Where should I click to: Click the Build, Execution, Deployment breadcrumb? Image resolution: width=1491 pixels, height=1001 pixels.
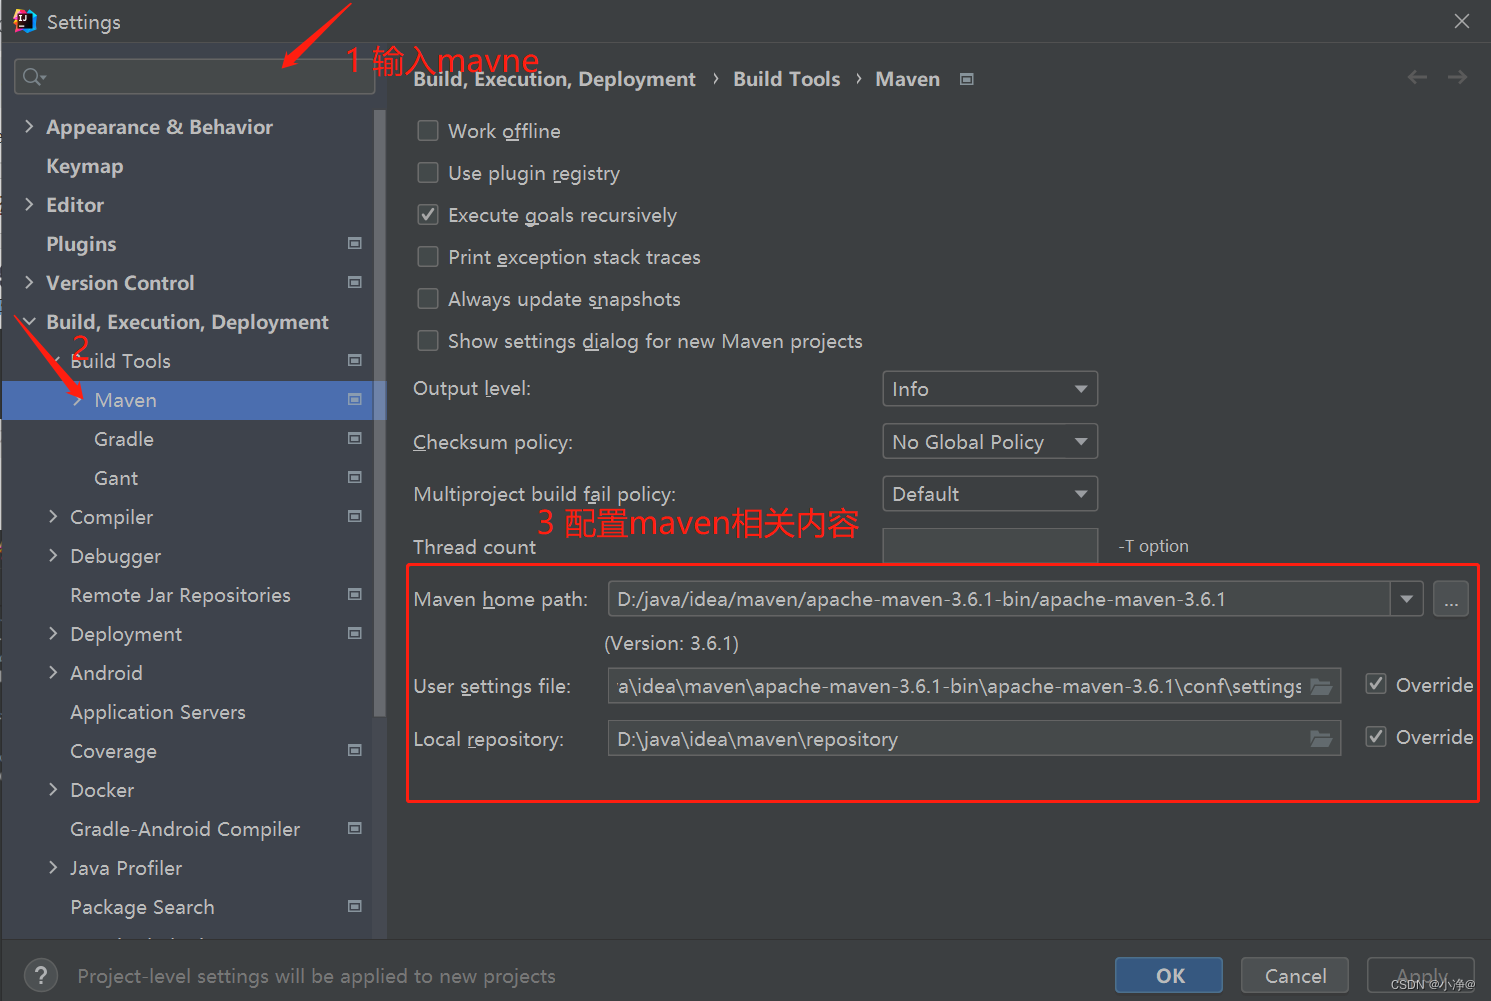pyautogui.click(x=555, y=79)
